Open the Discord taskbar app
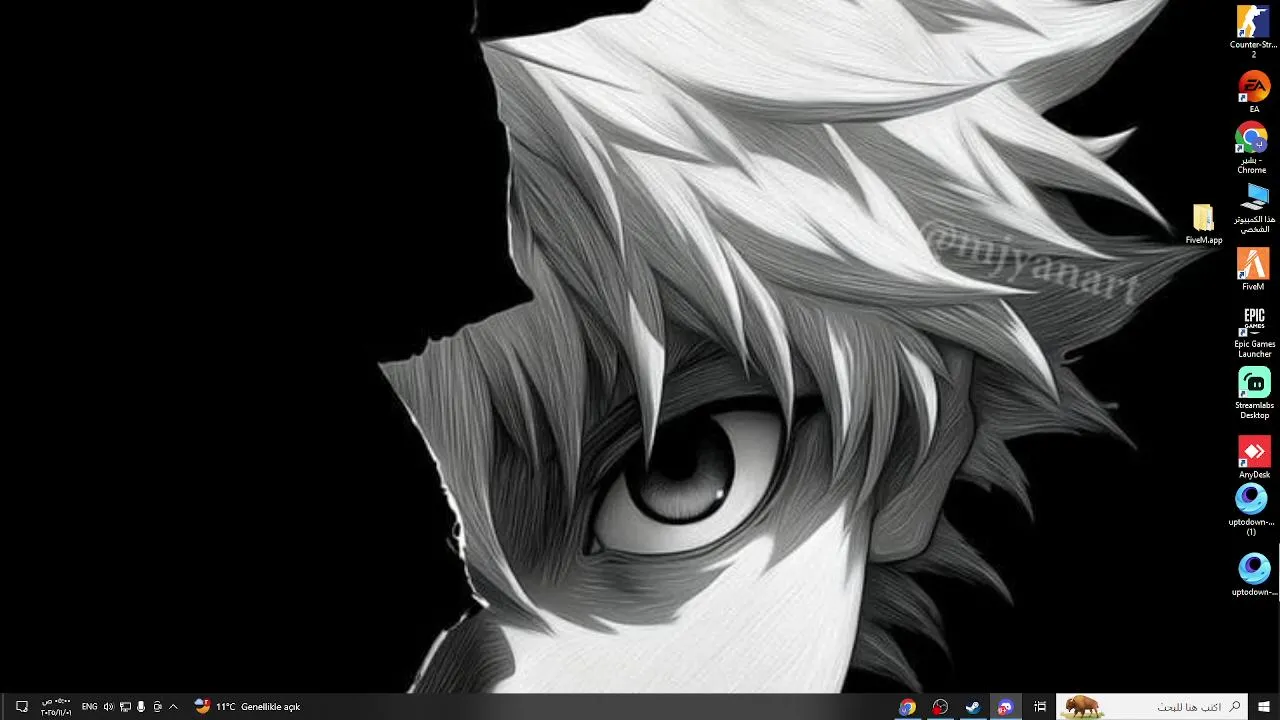This screenshot has width=1280, height=720. point(1005,707)
